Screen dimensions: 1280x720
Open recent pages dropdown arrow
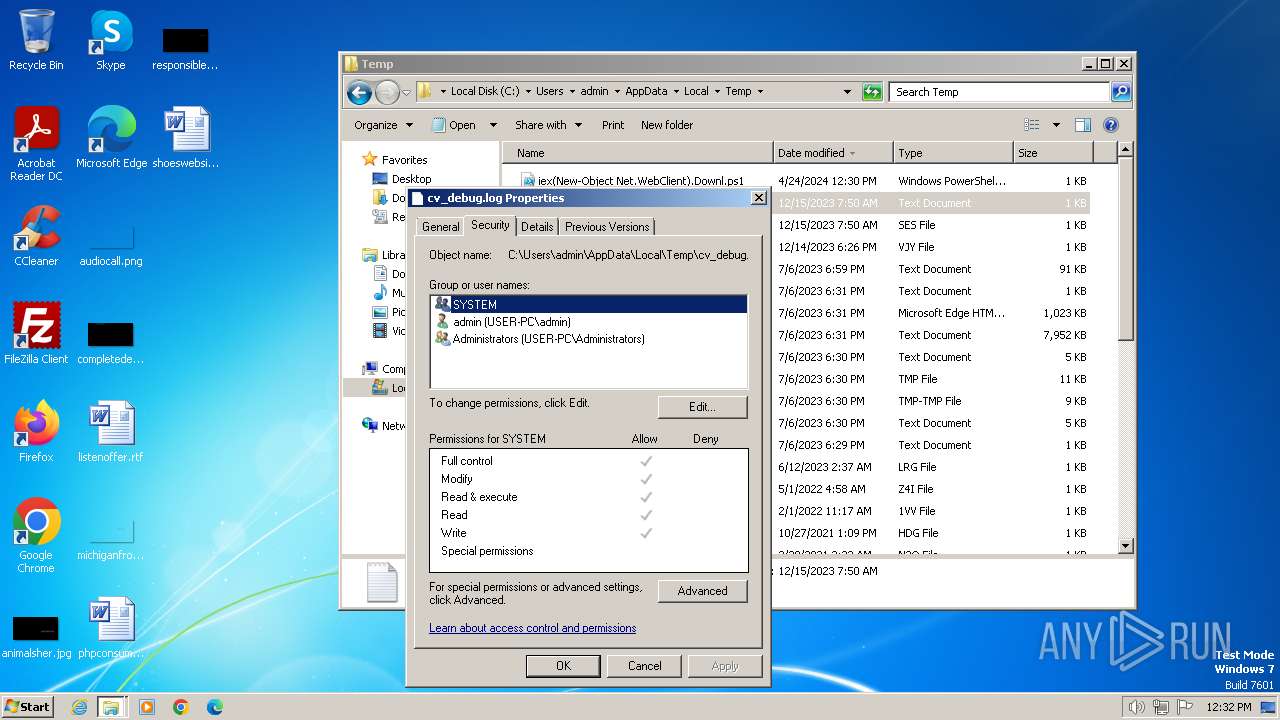[x=406, y=92]
